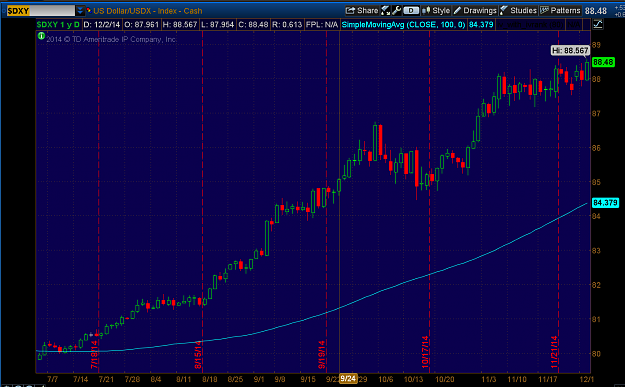Click the Share button in the chart toolbar
Viewport: 625px width, 387px height.
point(362,10)
